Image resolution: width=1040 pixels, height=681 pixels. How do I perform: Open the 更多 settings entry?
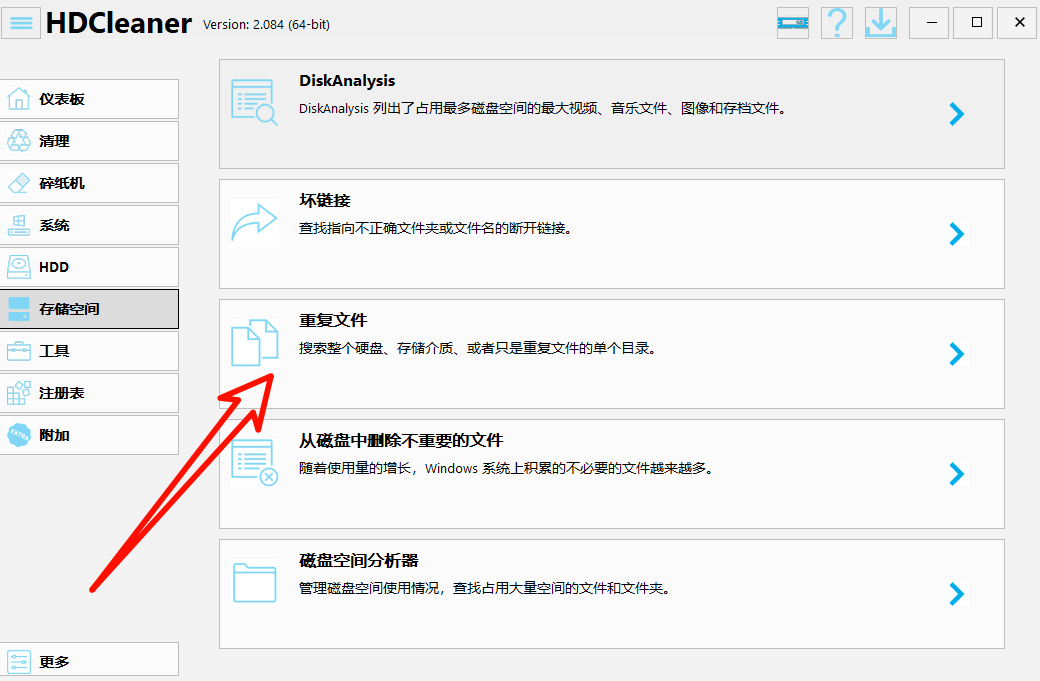tap(89, 661)
